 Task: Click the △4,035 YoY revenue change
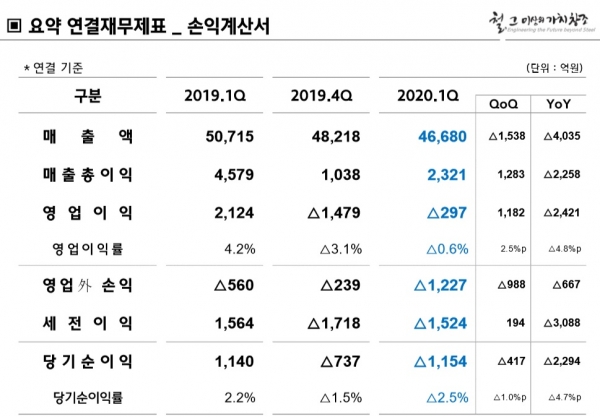pyautogui.click(x=559, y=136)
